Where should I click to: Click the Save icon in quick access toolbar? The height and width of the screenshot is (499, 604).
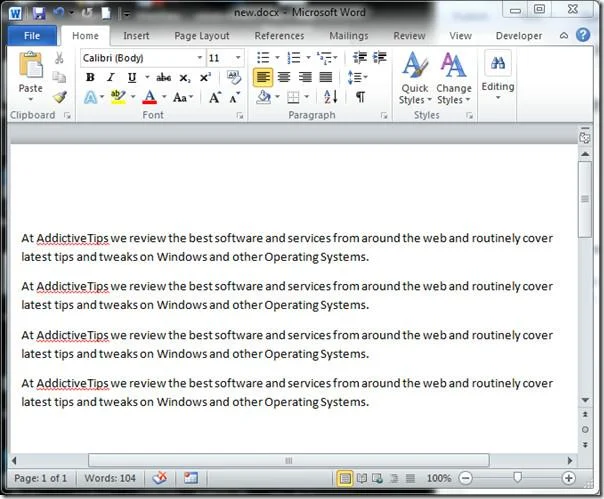[x=39, y=13]
